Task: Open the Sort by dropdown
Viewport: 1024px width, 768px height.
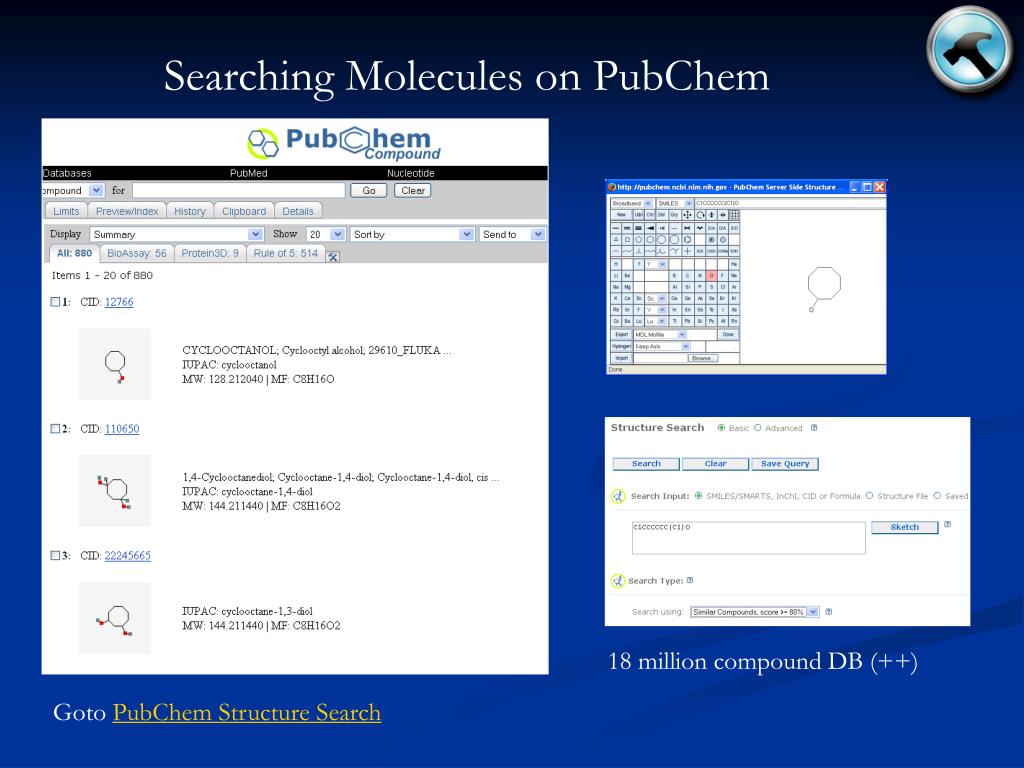Action: (411, 234)
